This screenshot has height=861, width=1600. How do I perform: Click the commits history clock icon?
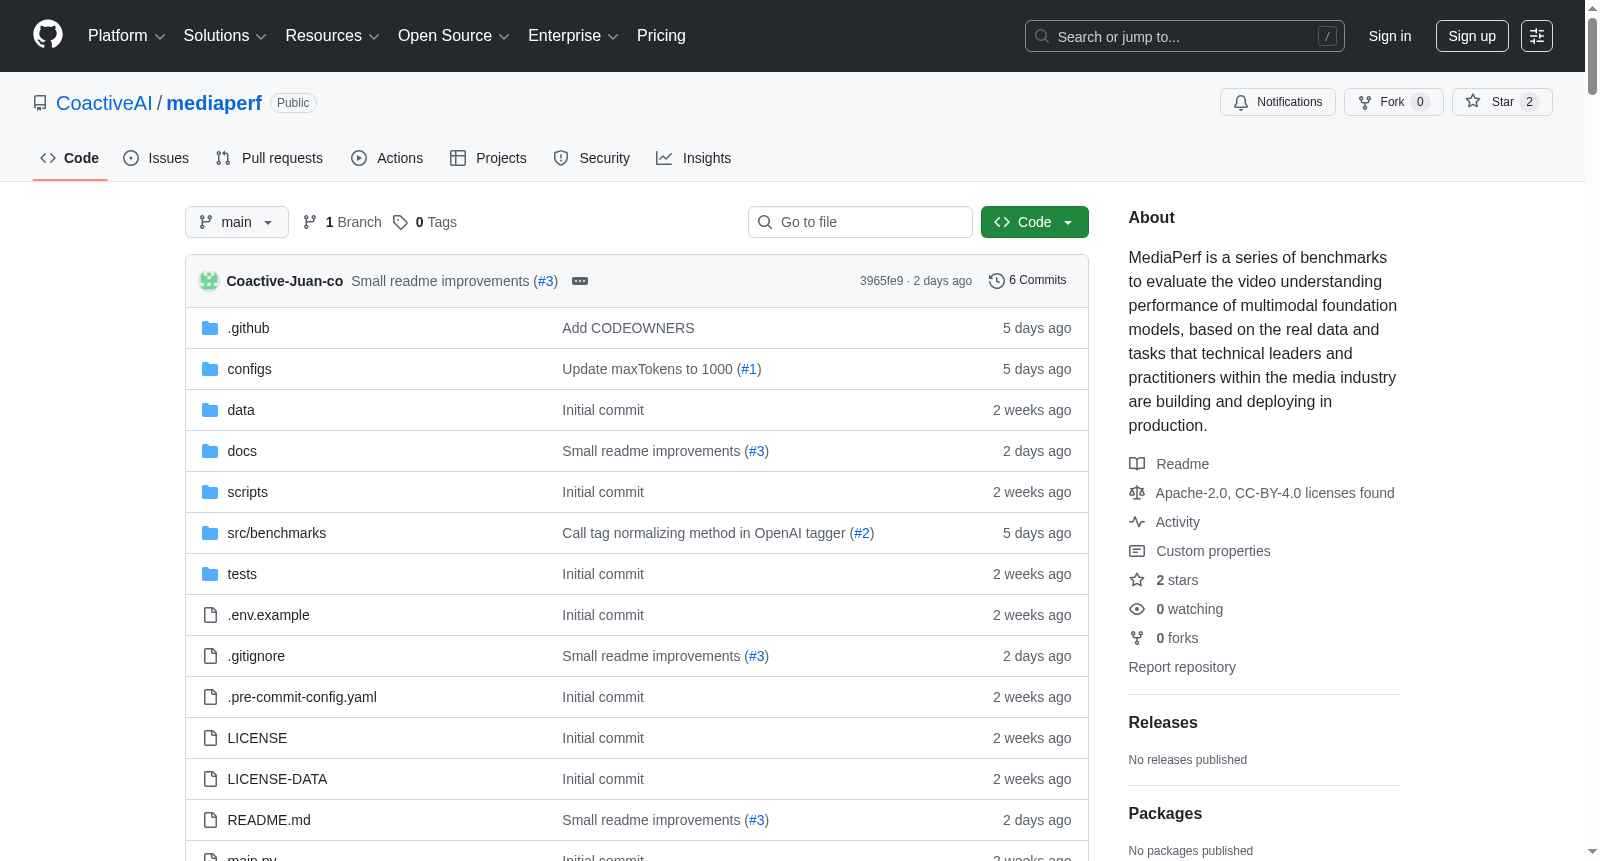[x=996, y=281]
